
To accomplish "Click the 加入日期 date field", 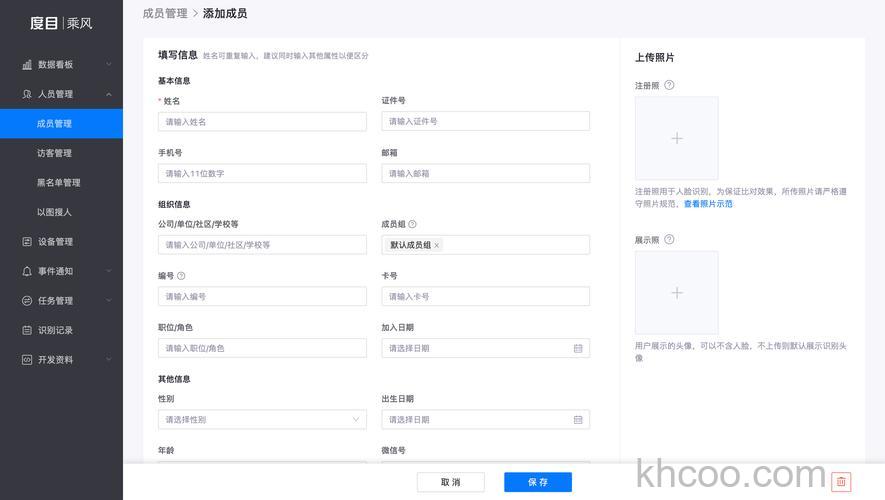I will [x=485, y=348].
